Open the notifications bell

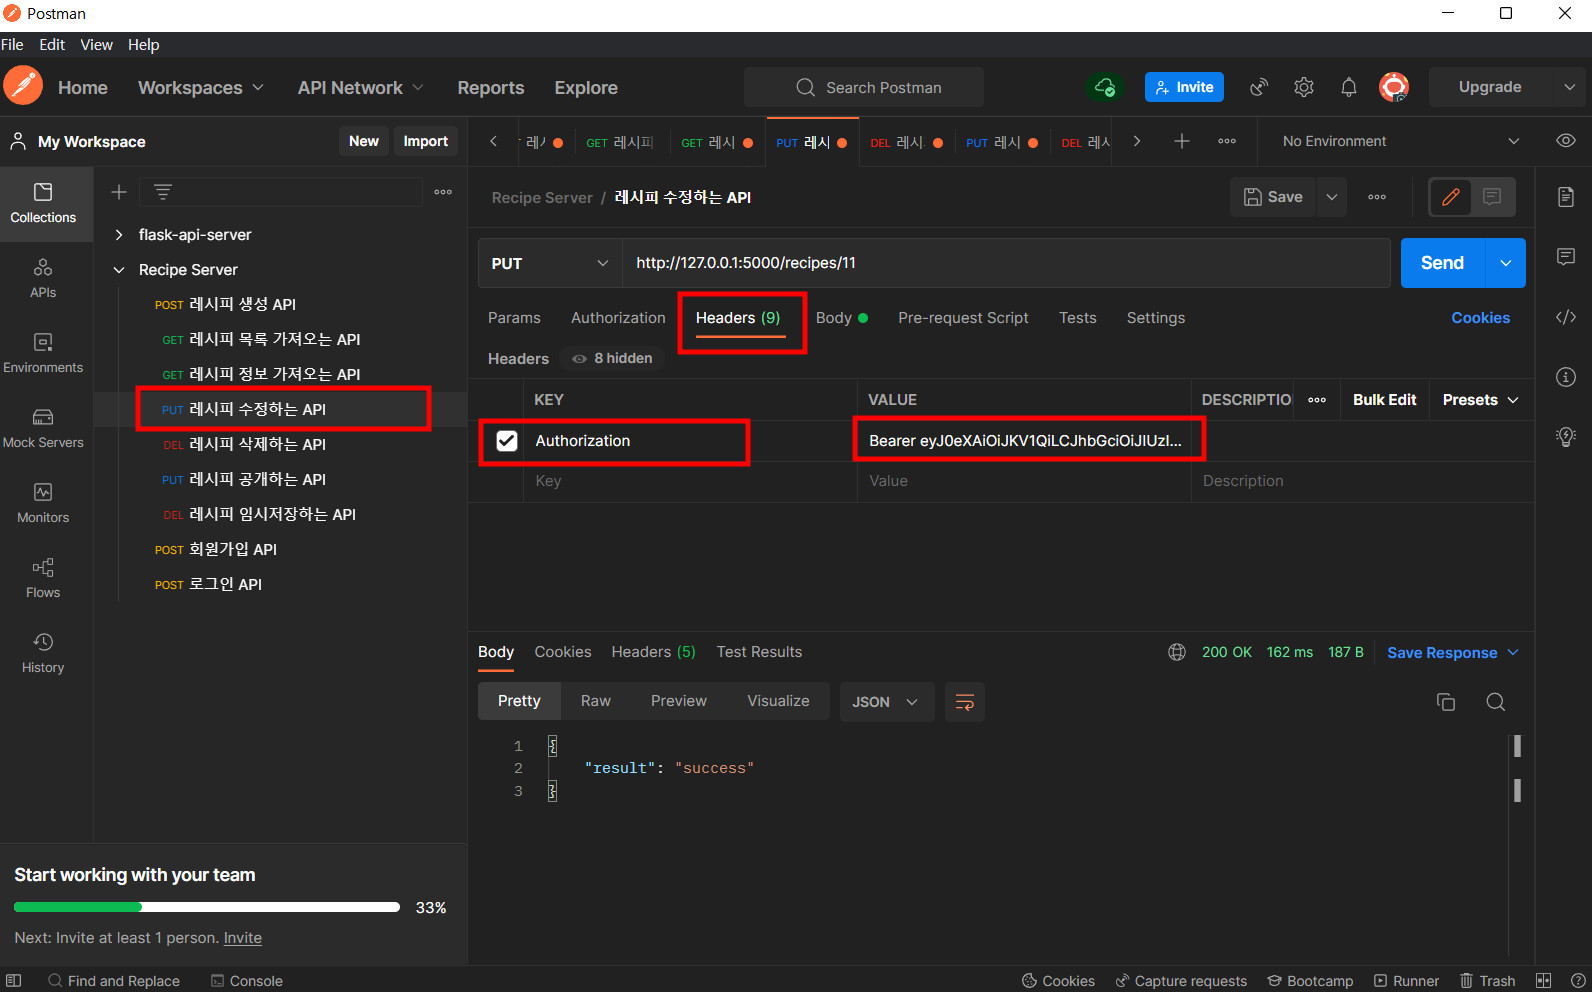tap(1349, 87)
